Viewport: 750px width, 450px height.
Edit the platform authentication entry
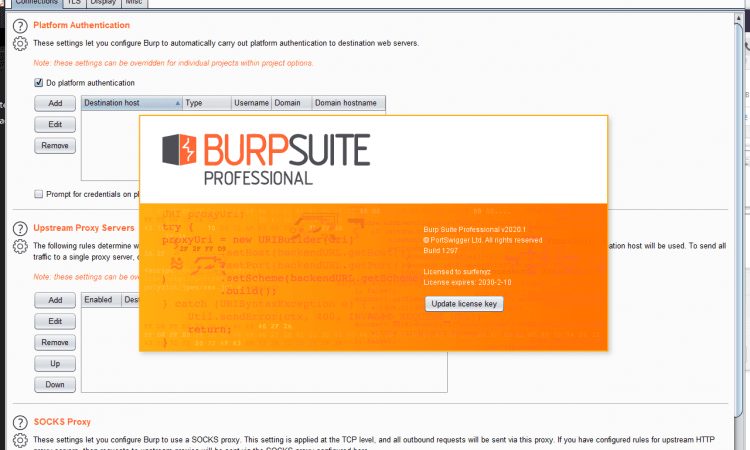click(x=55, y=124)
